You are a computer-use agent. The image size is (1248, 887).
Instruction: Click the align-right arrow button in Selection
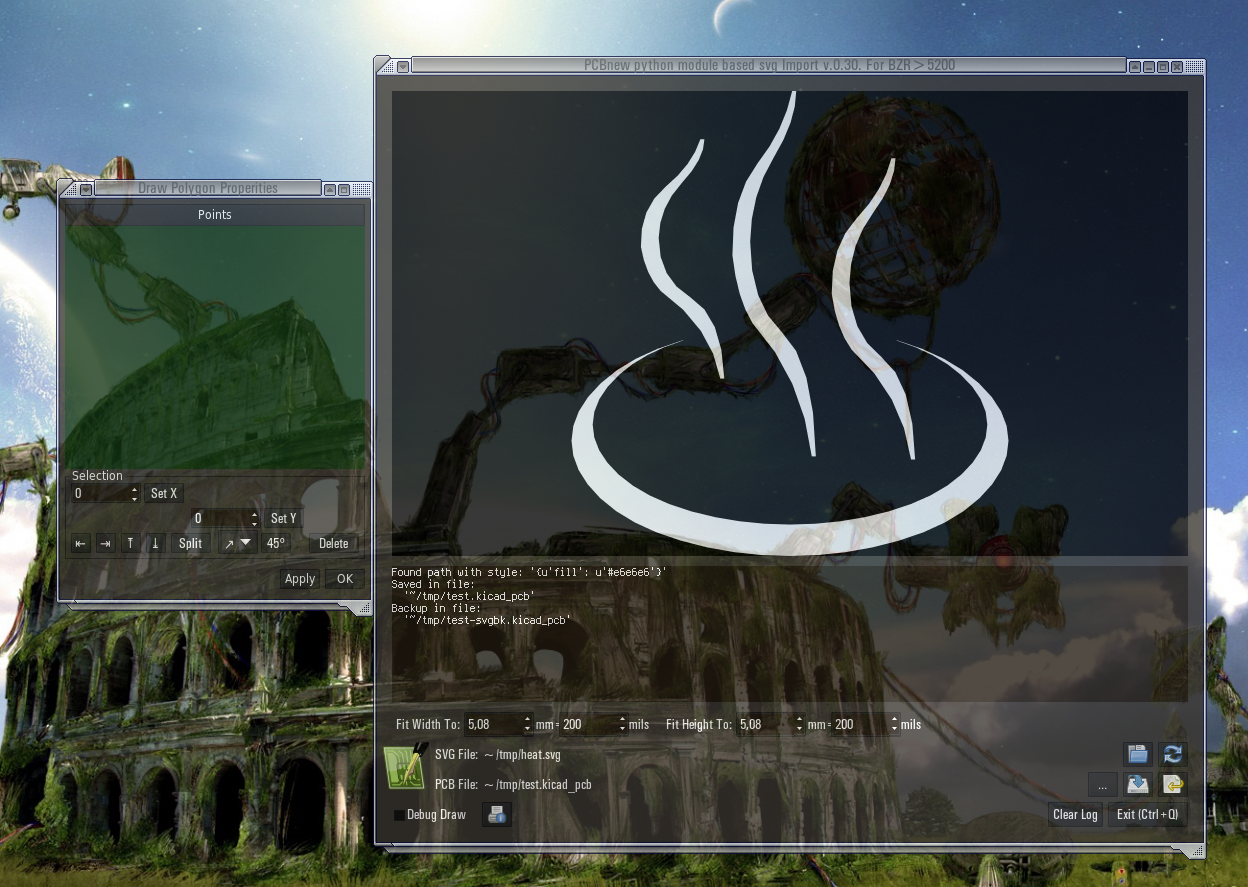(x=105, y=544)
